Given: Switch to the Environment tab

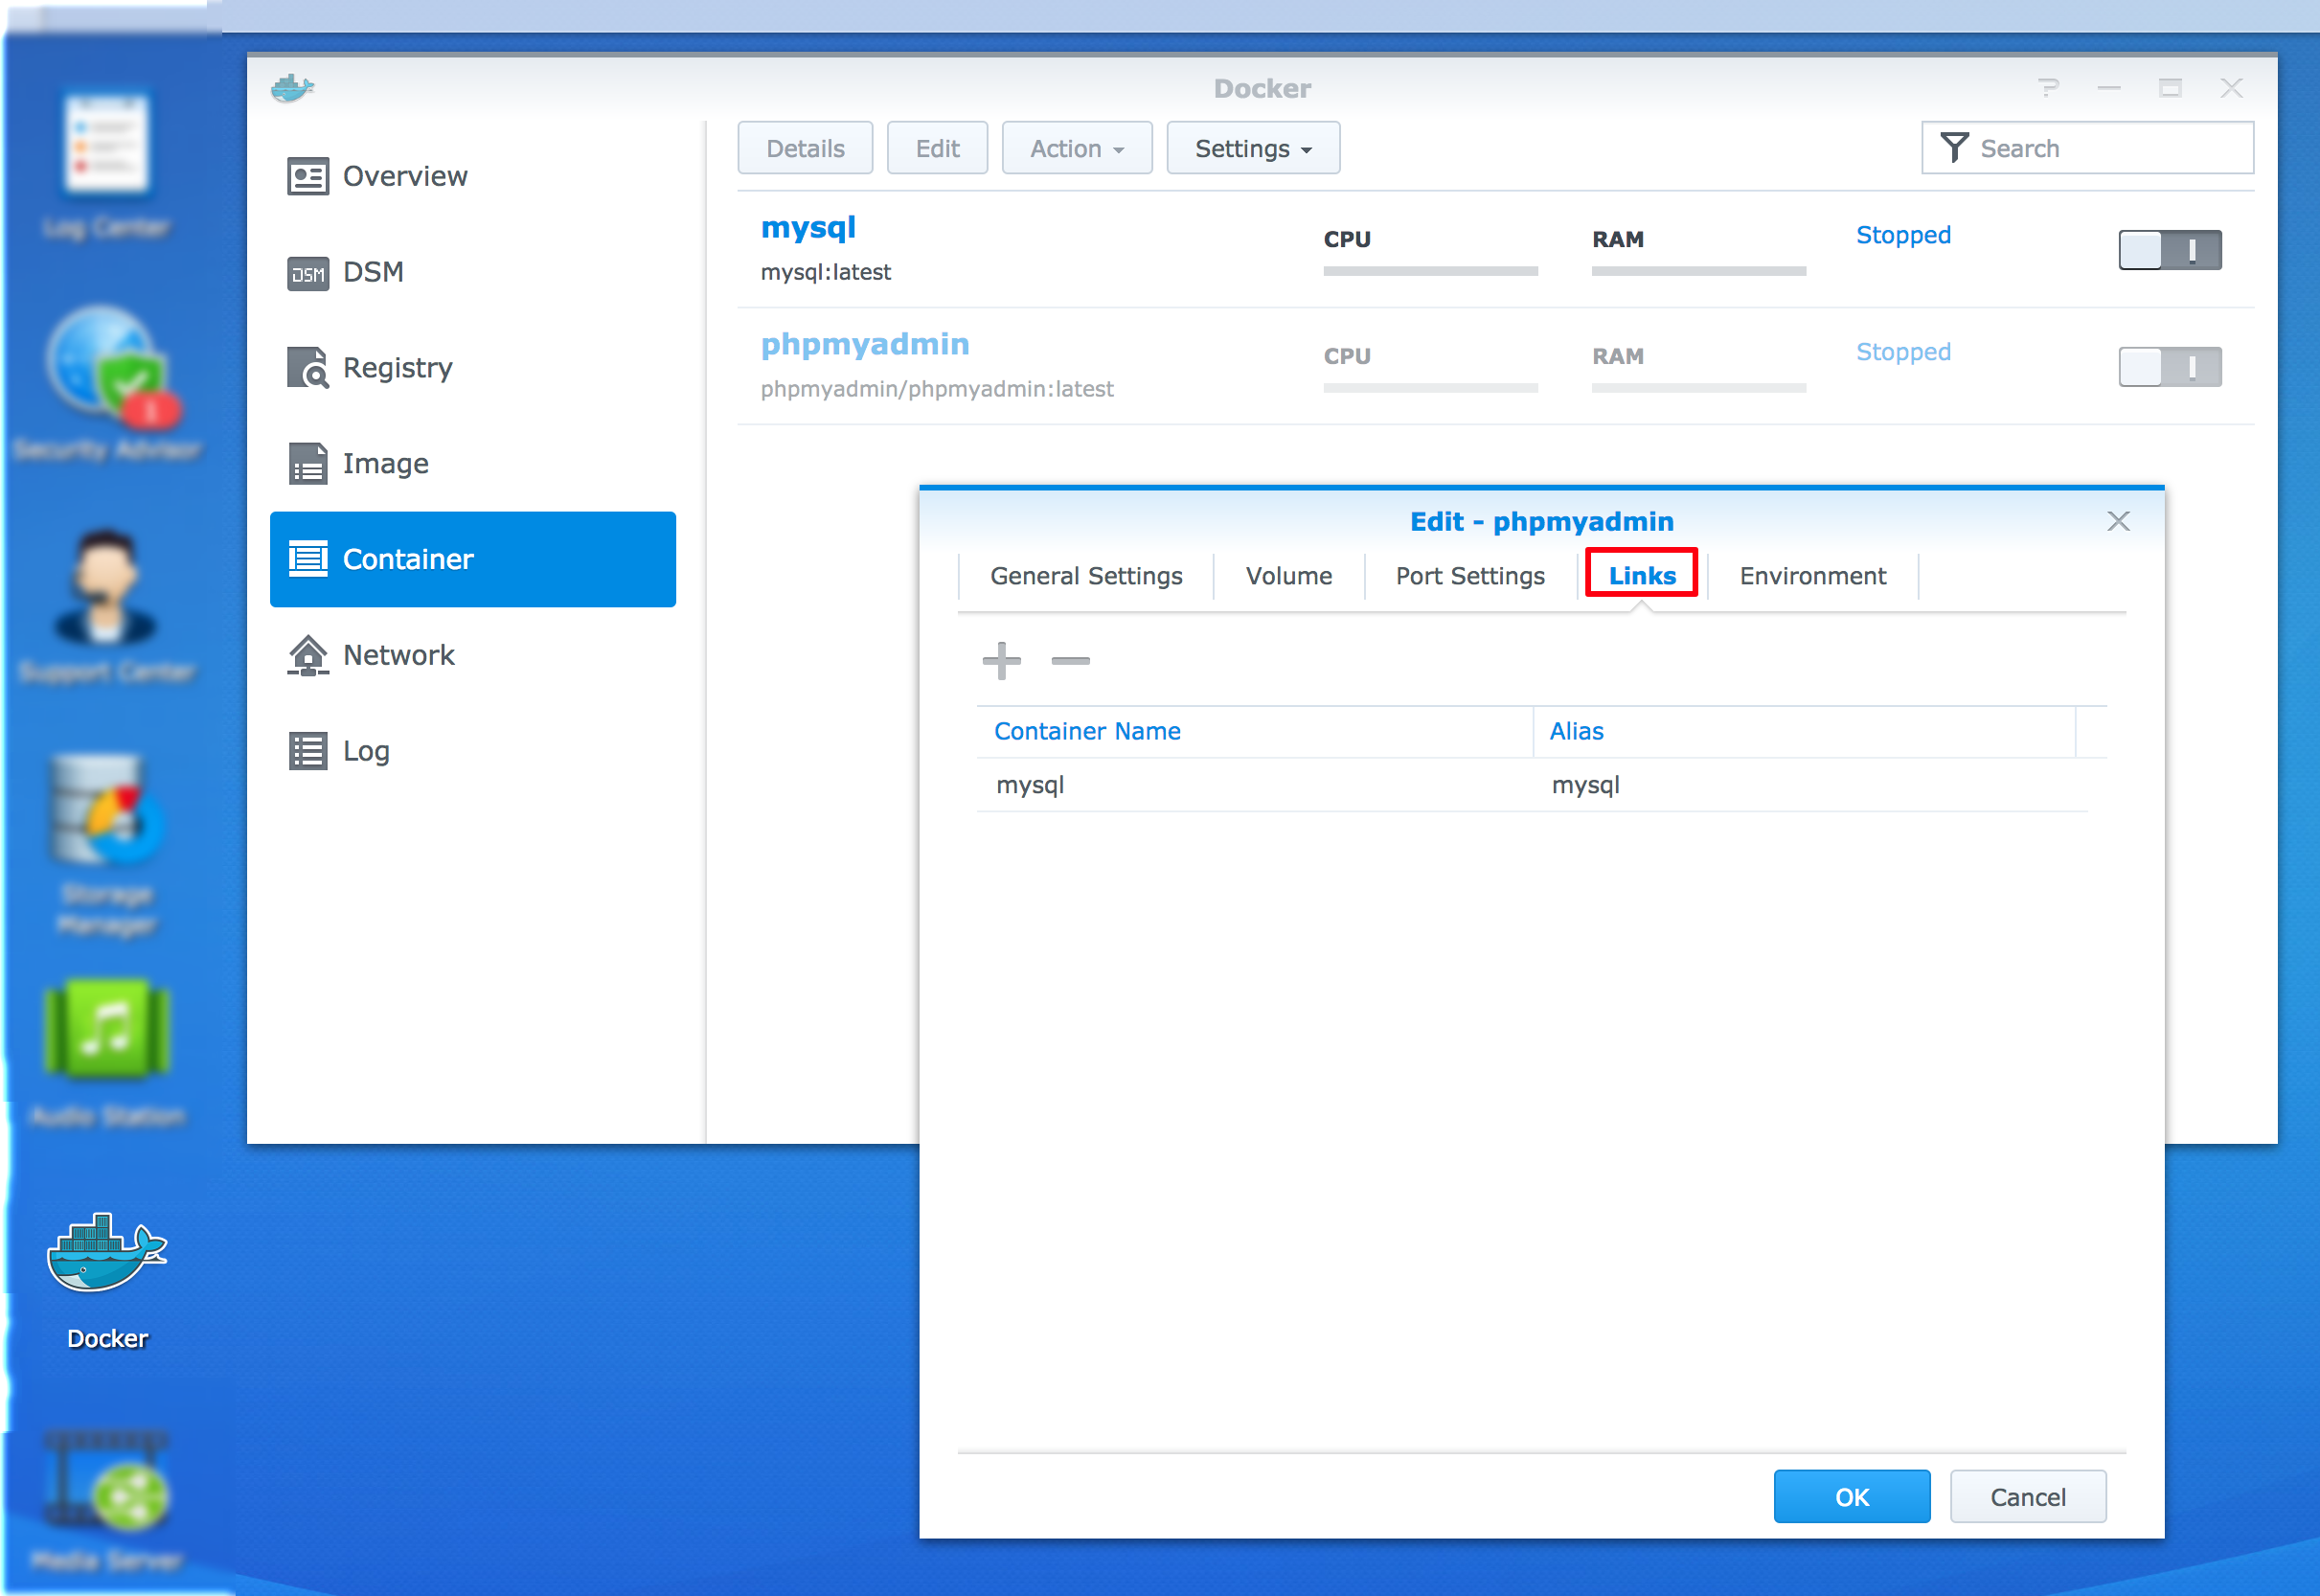Looking at the screenshot, I should coord(1813,576).
